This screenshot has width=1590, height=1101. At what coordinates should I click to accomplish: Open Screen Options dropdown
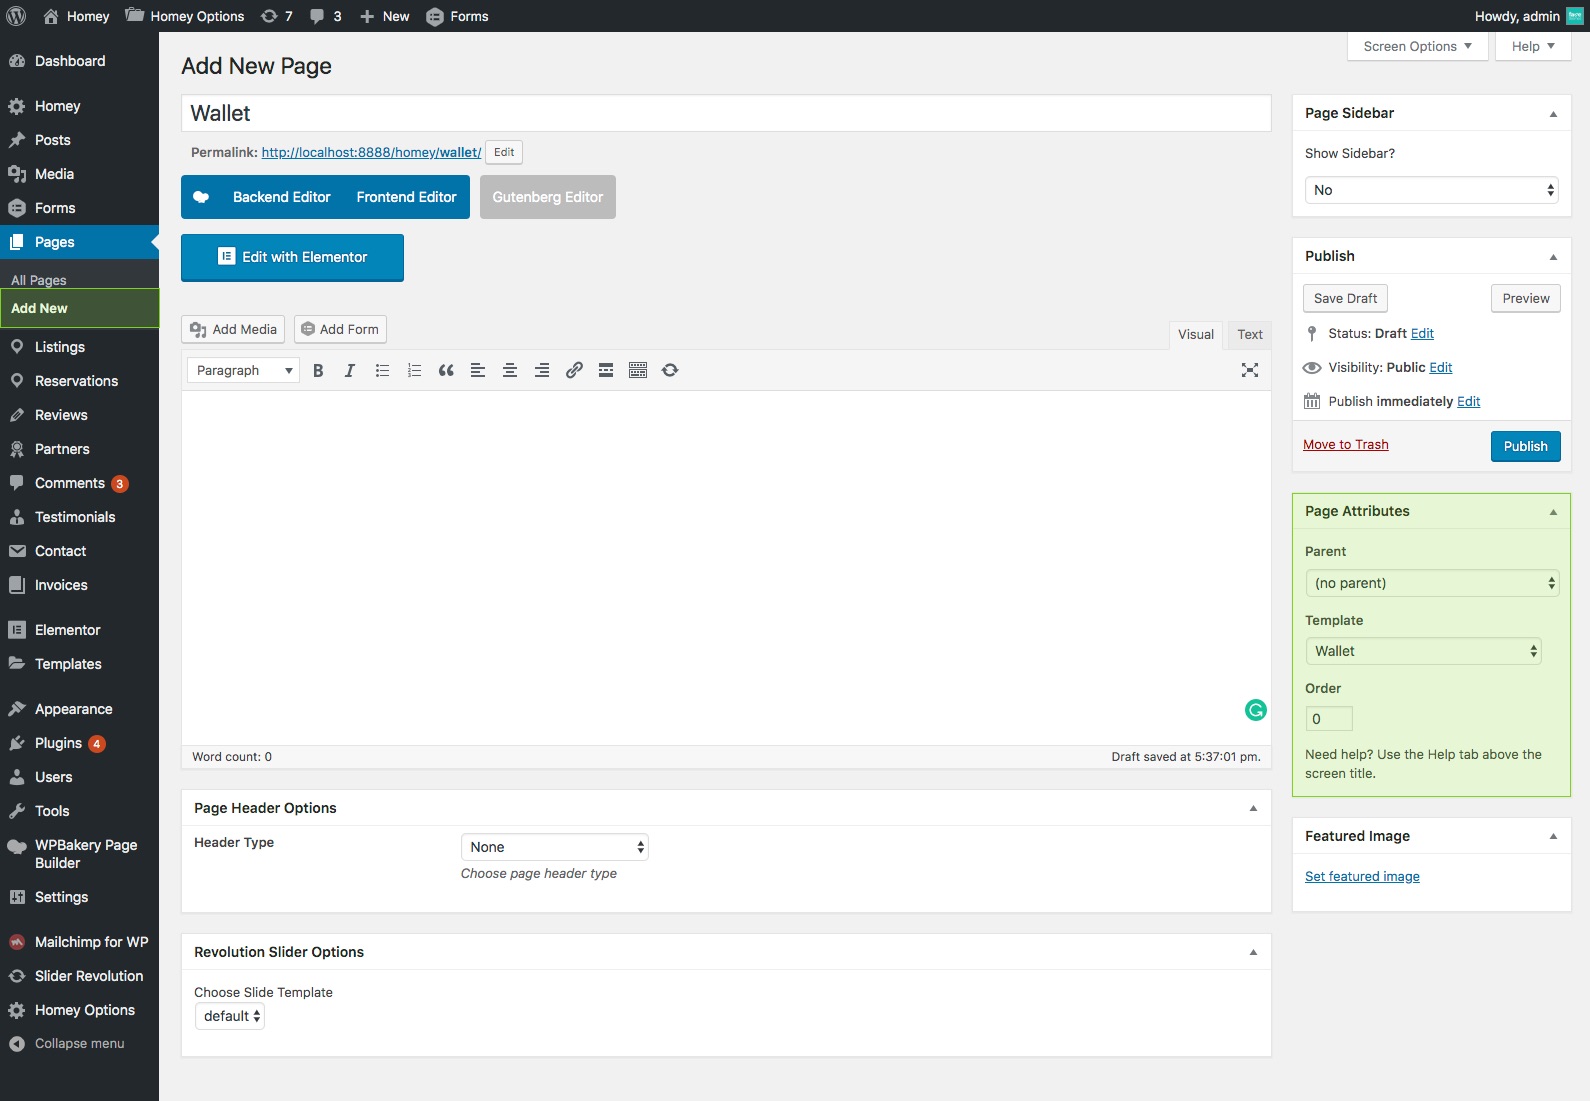pos(1418,46)
